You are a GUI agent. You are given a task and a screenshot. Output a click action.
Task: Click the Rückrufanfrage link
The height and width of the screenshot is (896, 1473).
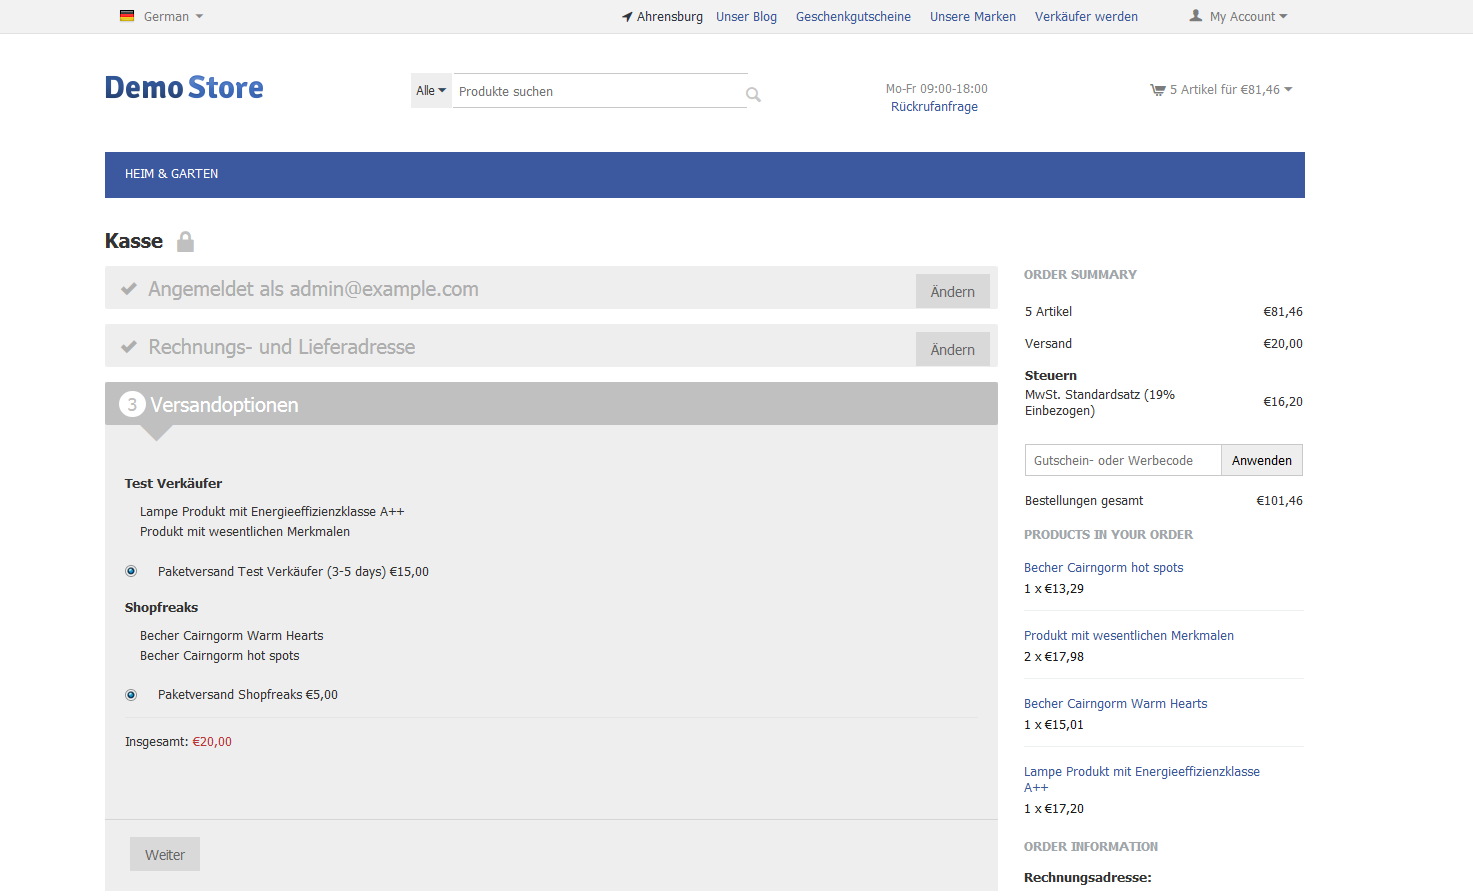[x=934, y=107]
